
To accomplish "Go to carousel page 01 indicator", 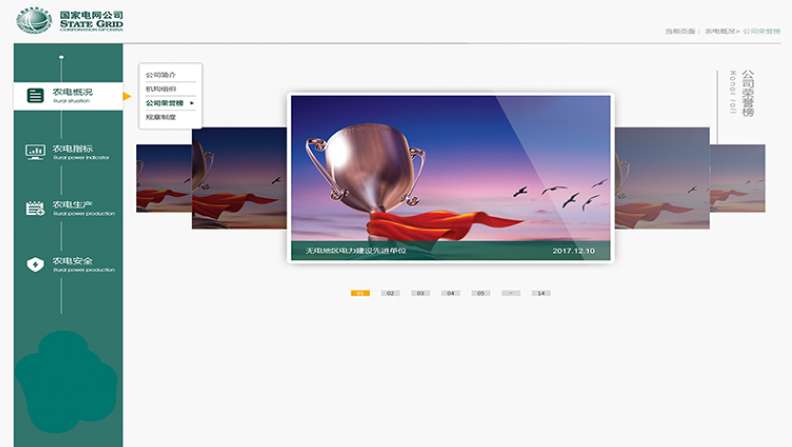I will [360, 293].
